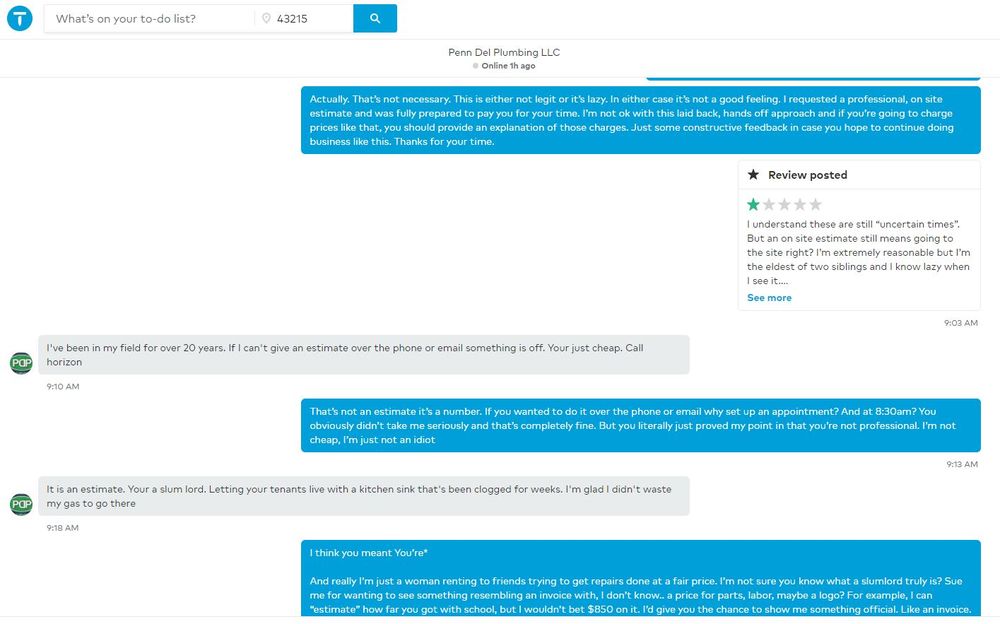Focus the to-do list search field

[148, 19]
